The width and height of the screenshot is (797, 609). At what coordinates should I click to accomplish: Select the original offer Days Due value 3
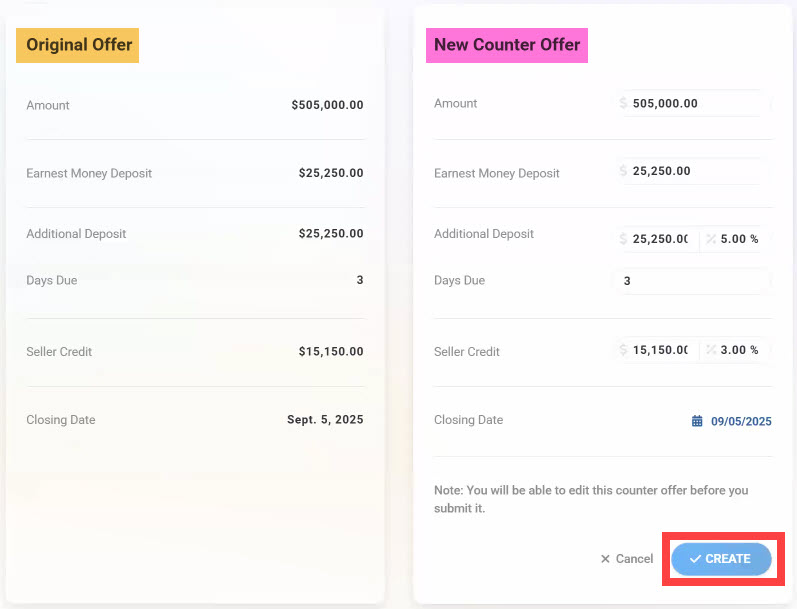[x=360, y=280]
